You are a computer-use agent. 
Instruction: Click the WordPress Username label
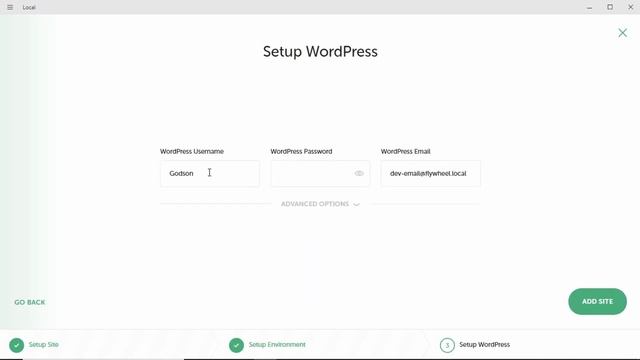click(x=192, y=151)
